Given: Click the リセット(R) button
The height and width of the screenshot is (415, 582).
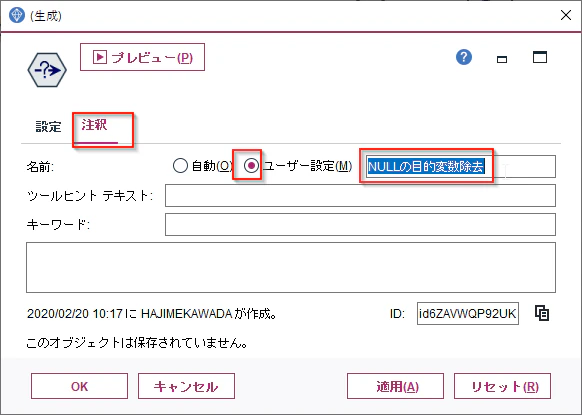Looking at the screenshot, I should coord(502,386).
